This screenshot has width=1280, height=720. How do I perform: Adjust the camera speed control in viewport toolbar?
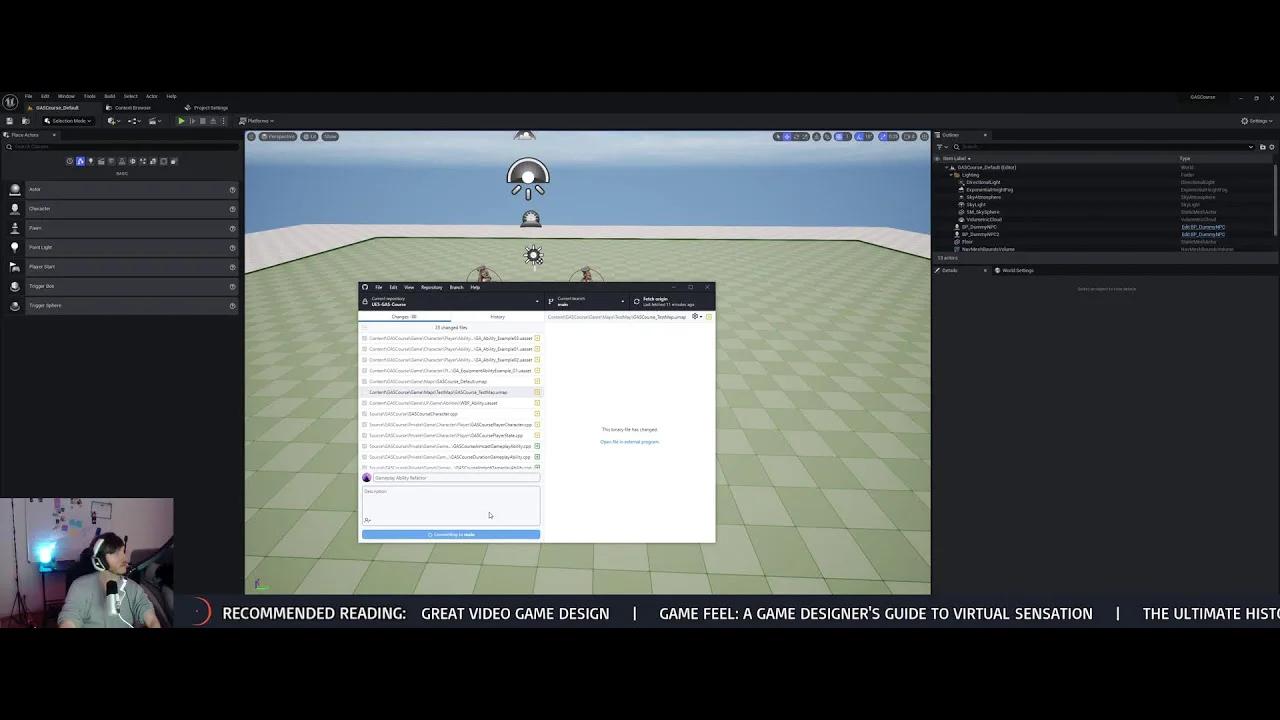(x=908, y=136)
